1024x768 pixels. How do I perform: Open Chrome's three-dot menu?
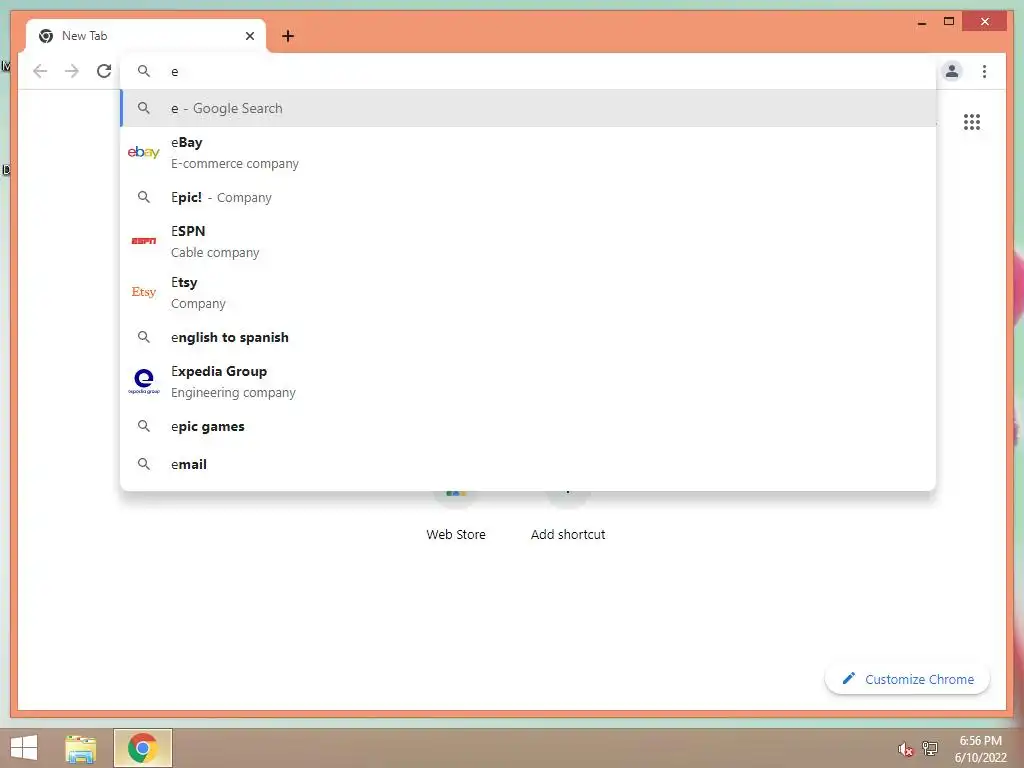pos(984,71)
